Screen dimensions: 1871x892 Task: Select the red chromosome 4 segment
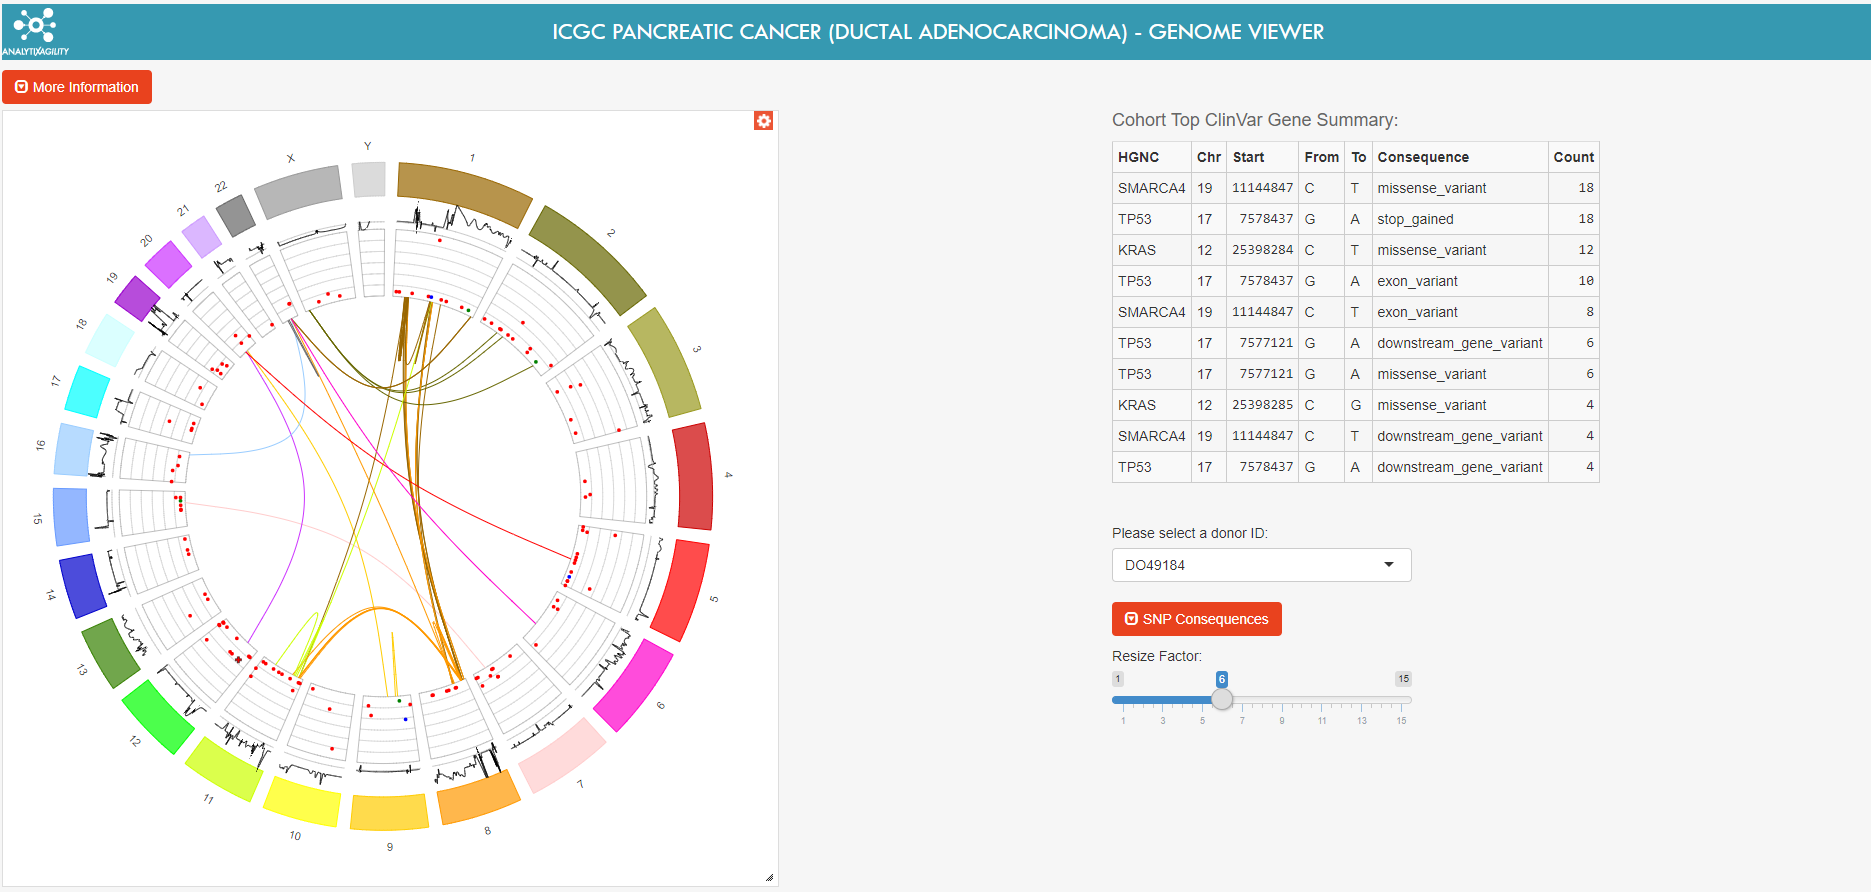[693, 476]
